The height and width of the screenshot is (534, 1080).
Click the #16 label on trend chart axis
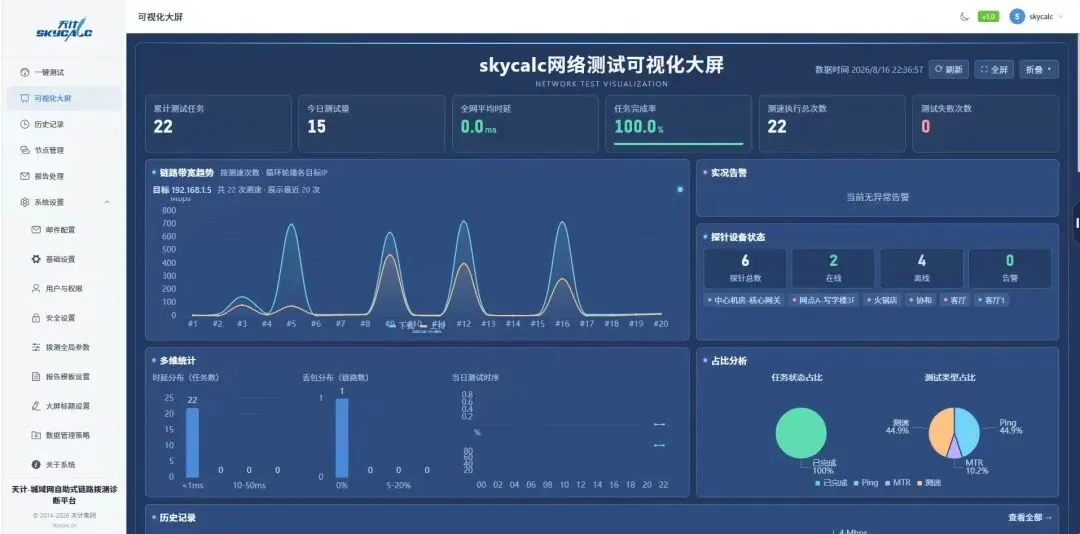[x=562, y=324]
